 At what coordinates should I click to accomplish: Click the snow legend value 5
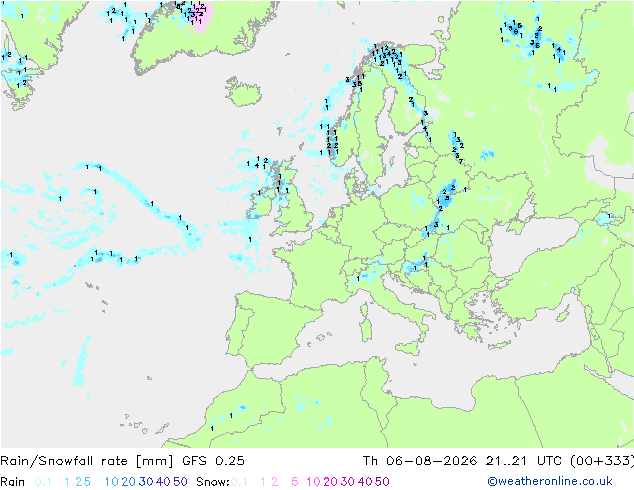295,482
